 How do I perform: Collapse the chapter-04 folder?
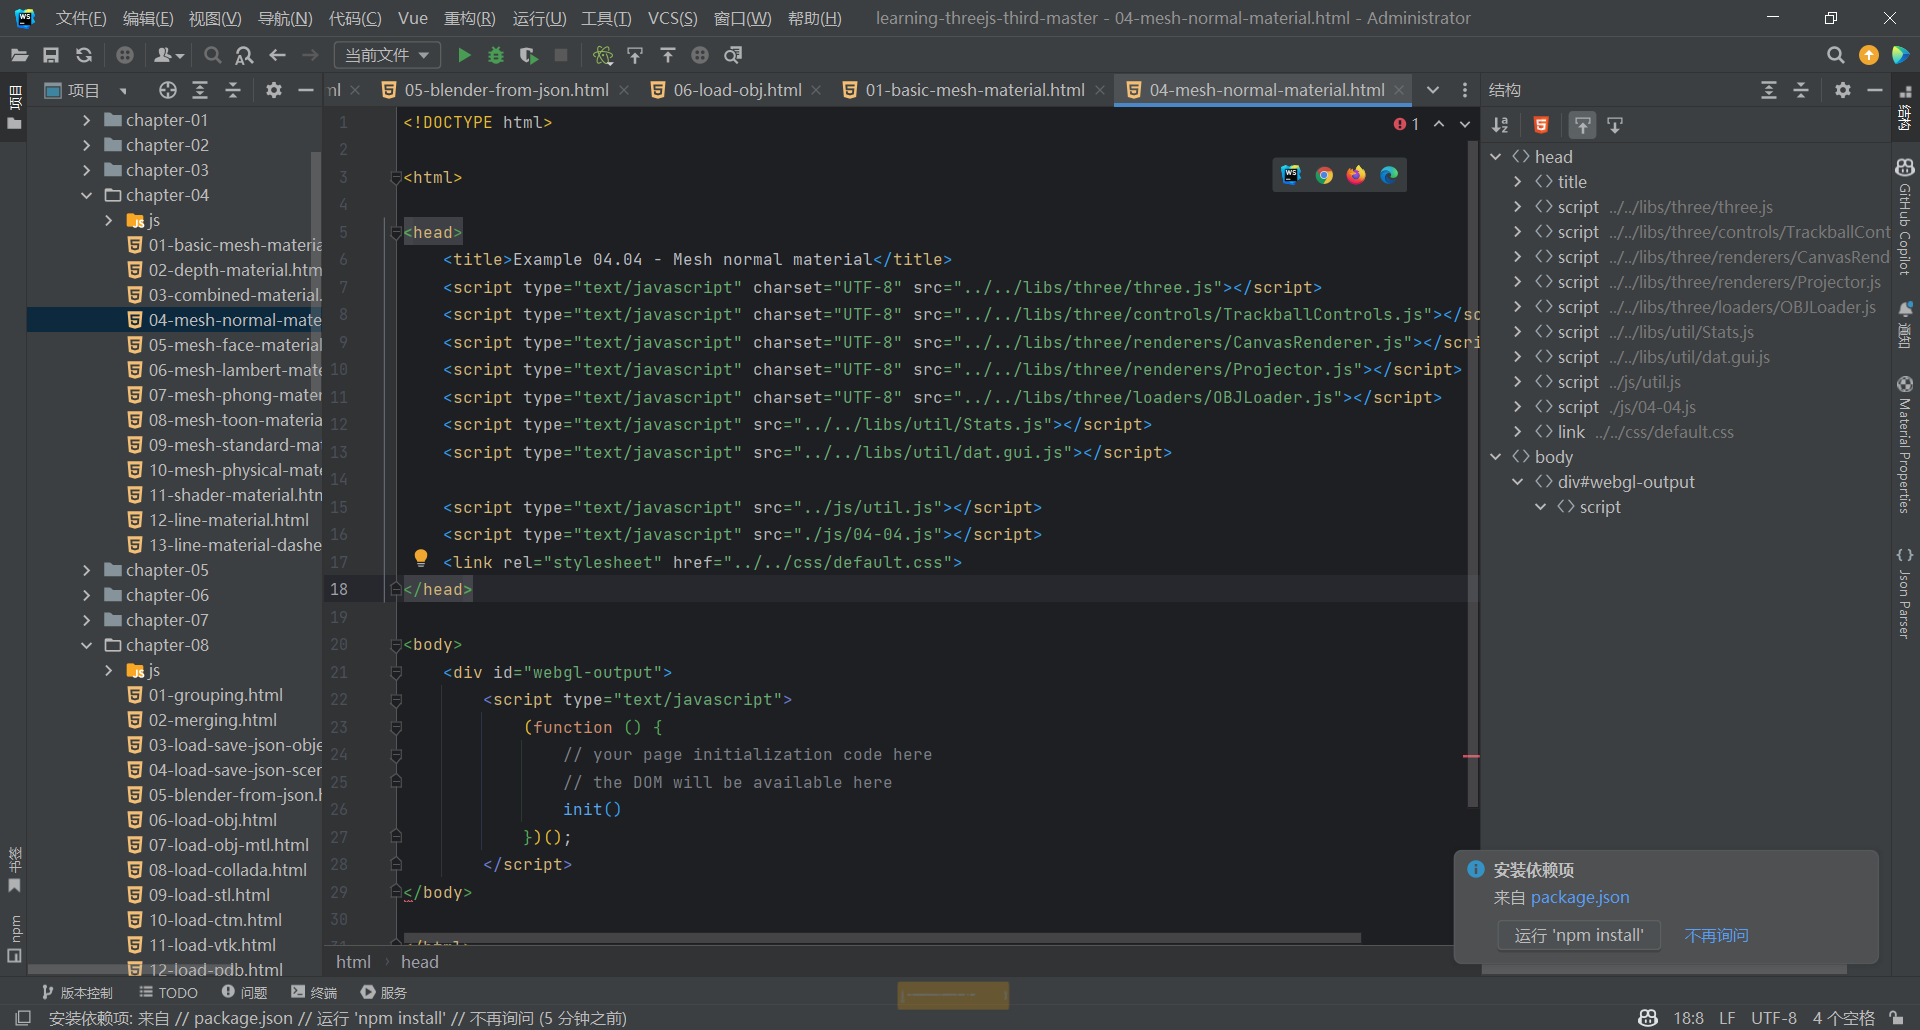(x=86, y=195)
